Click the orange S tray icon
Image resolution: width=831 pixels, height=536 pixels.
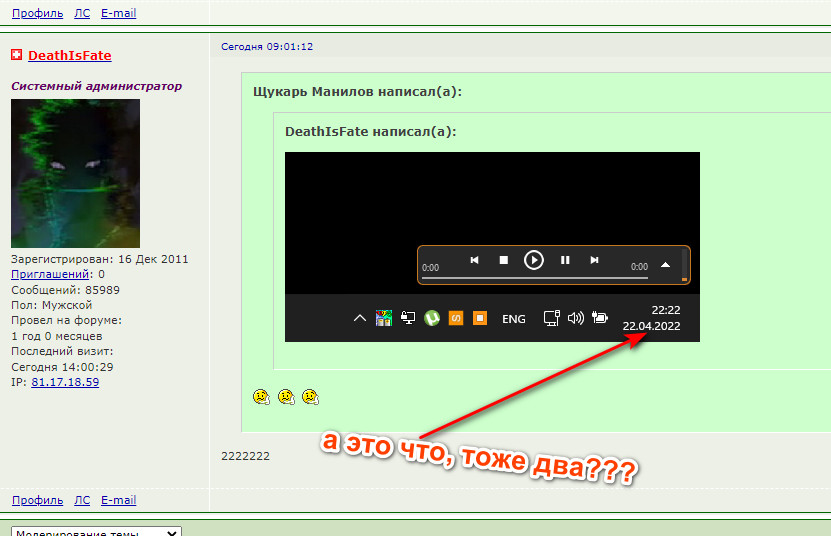coord(456,318)
